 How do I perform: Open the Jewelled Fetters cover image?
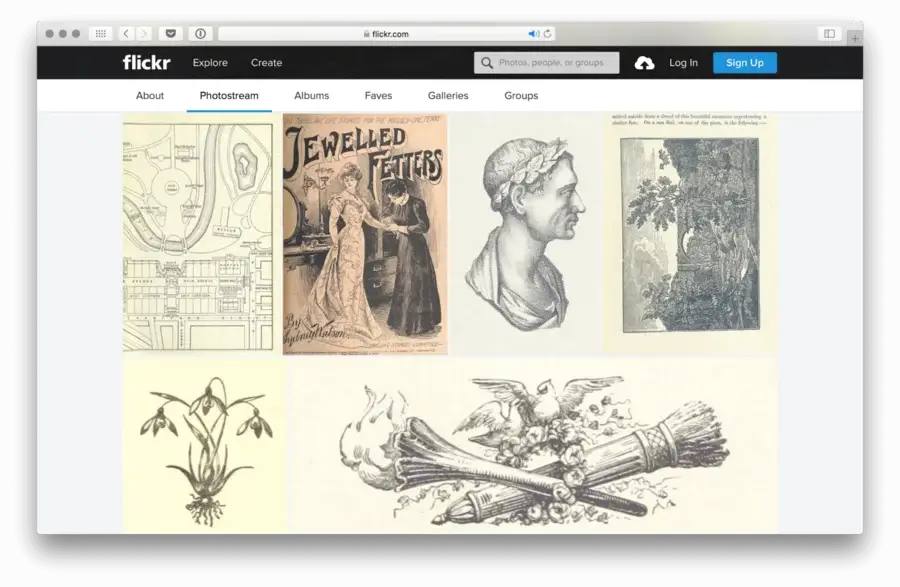click(x=365, y=234)
